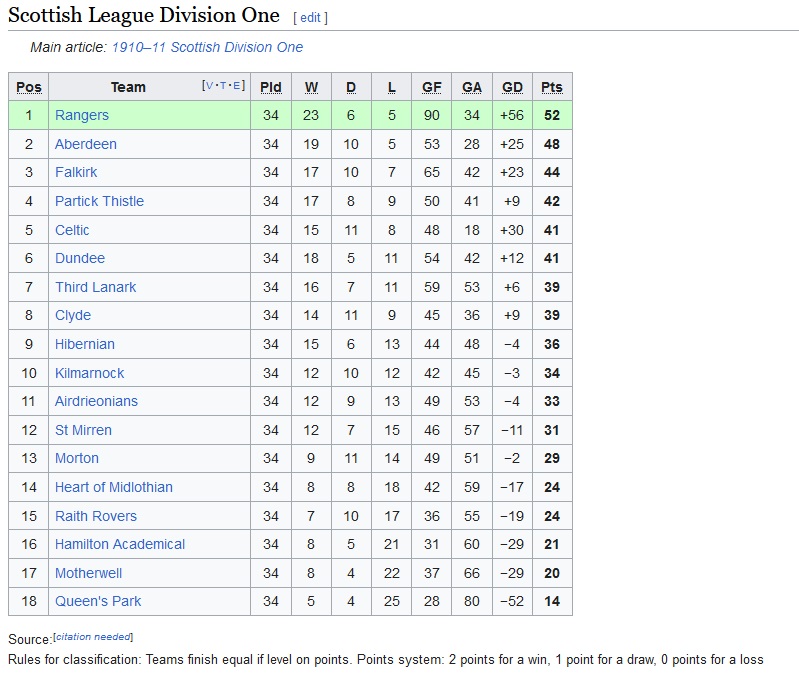Click the T (talk) template link
799x678 pixels.
pyautogui.click(x=222, y=86)
